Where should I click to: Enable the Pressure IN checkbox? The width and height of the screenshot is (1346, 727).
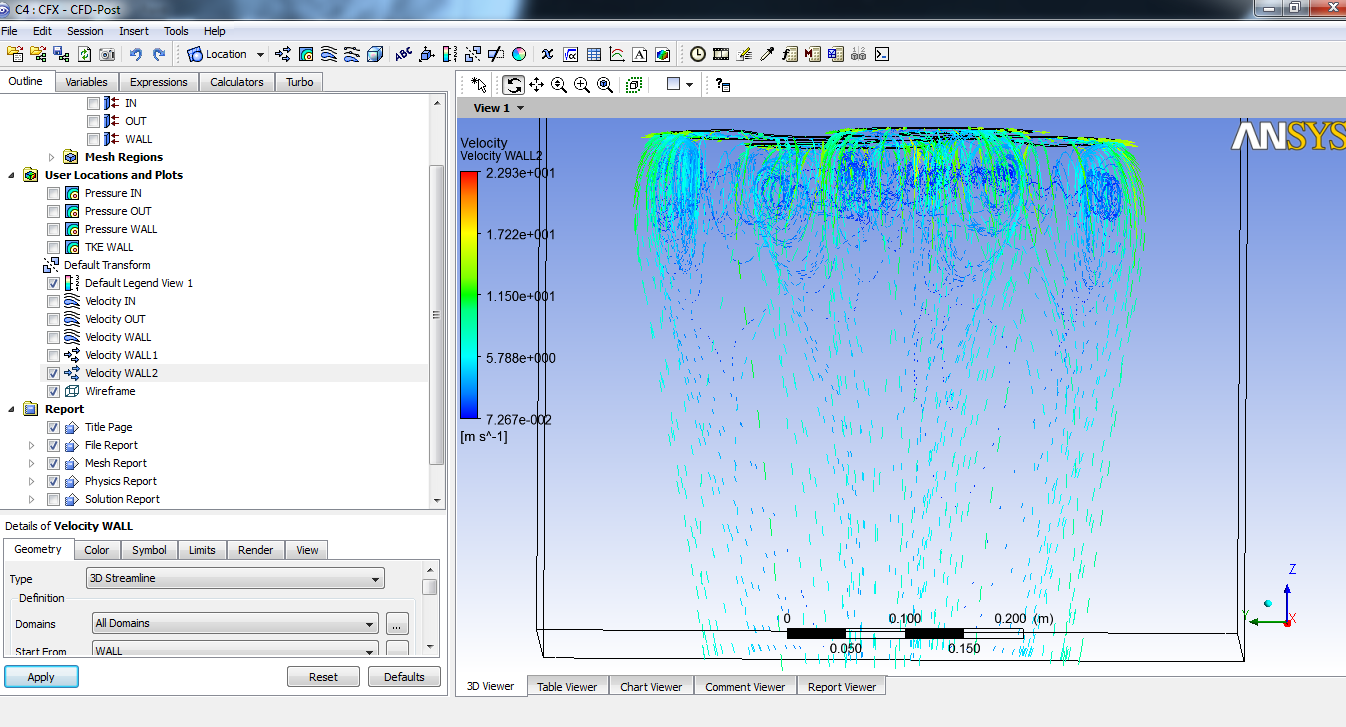click(x=54, y=193)
